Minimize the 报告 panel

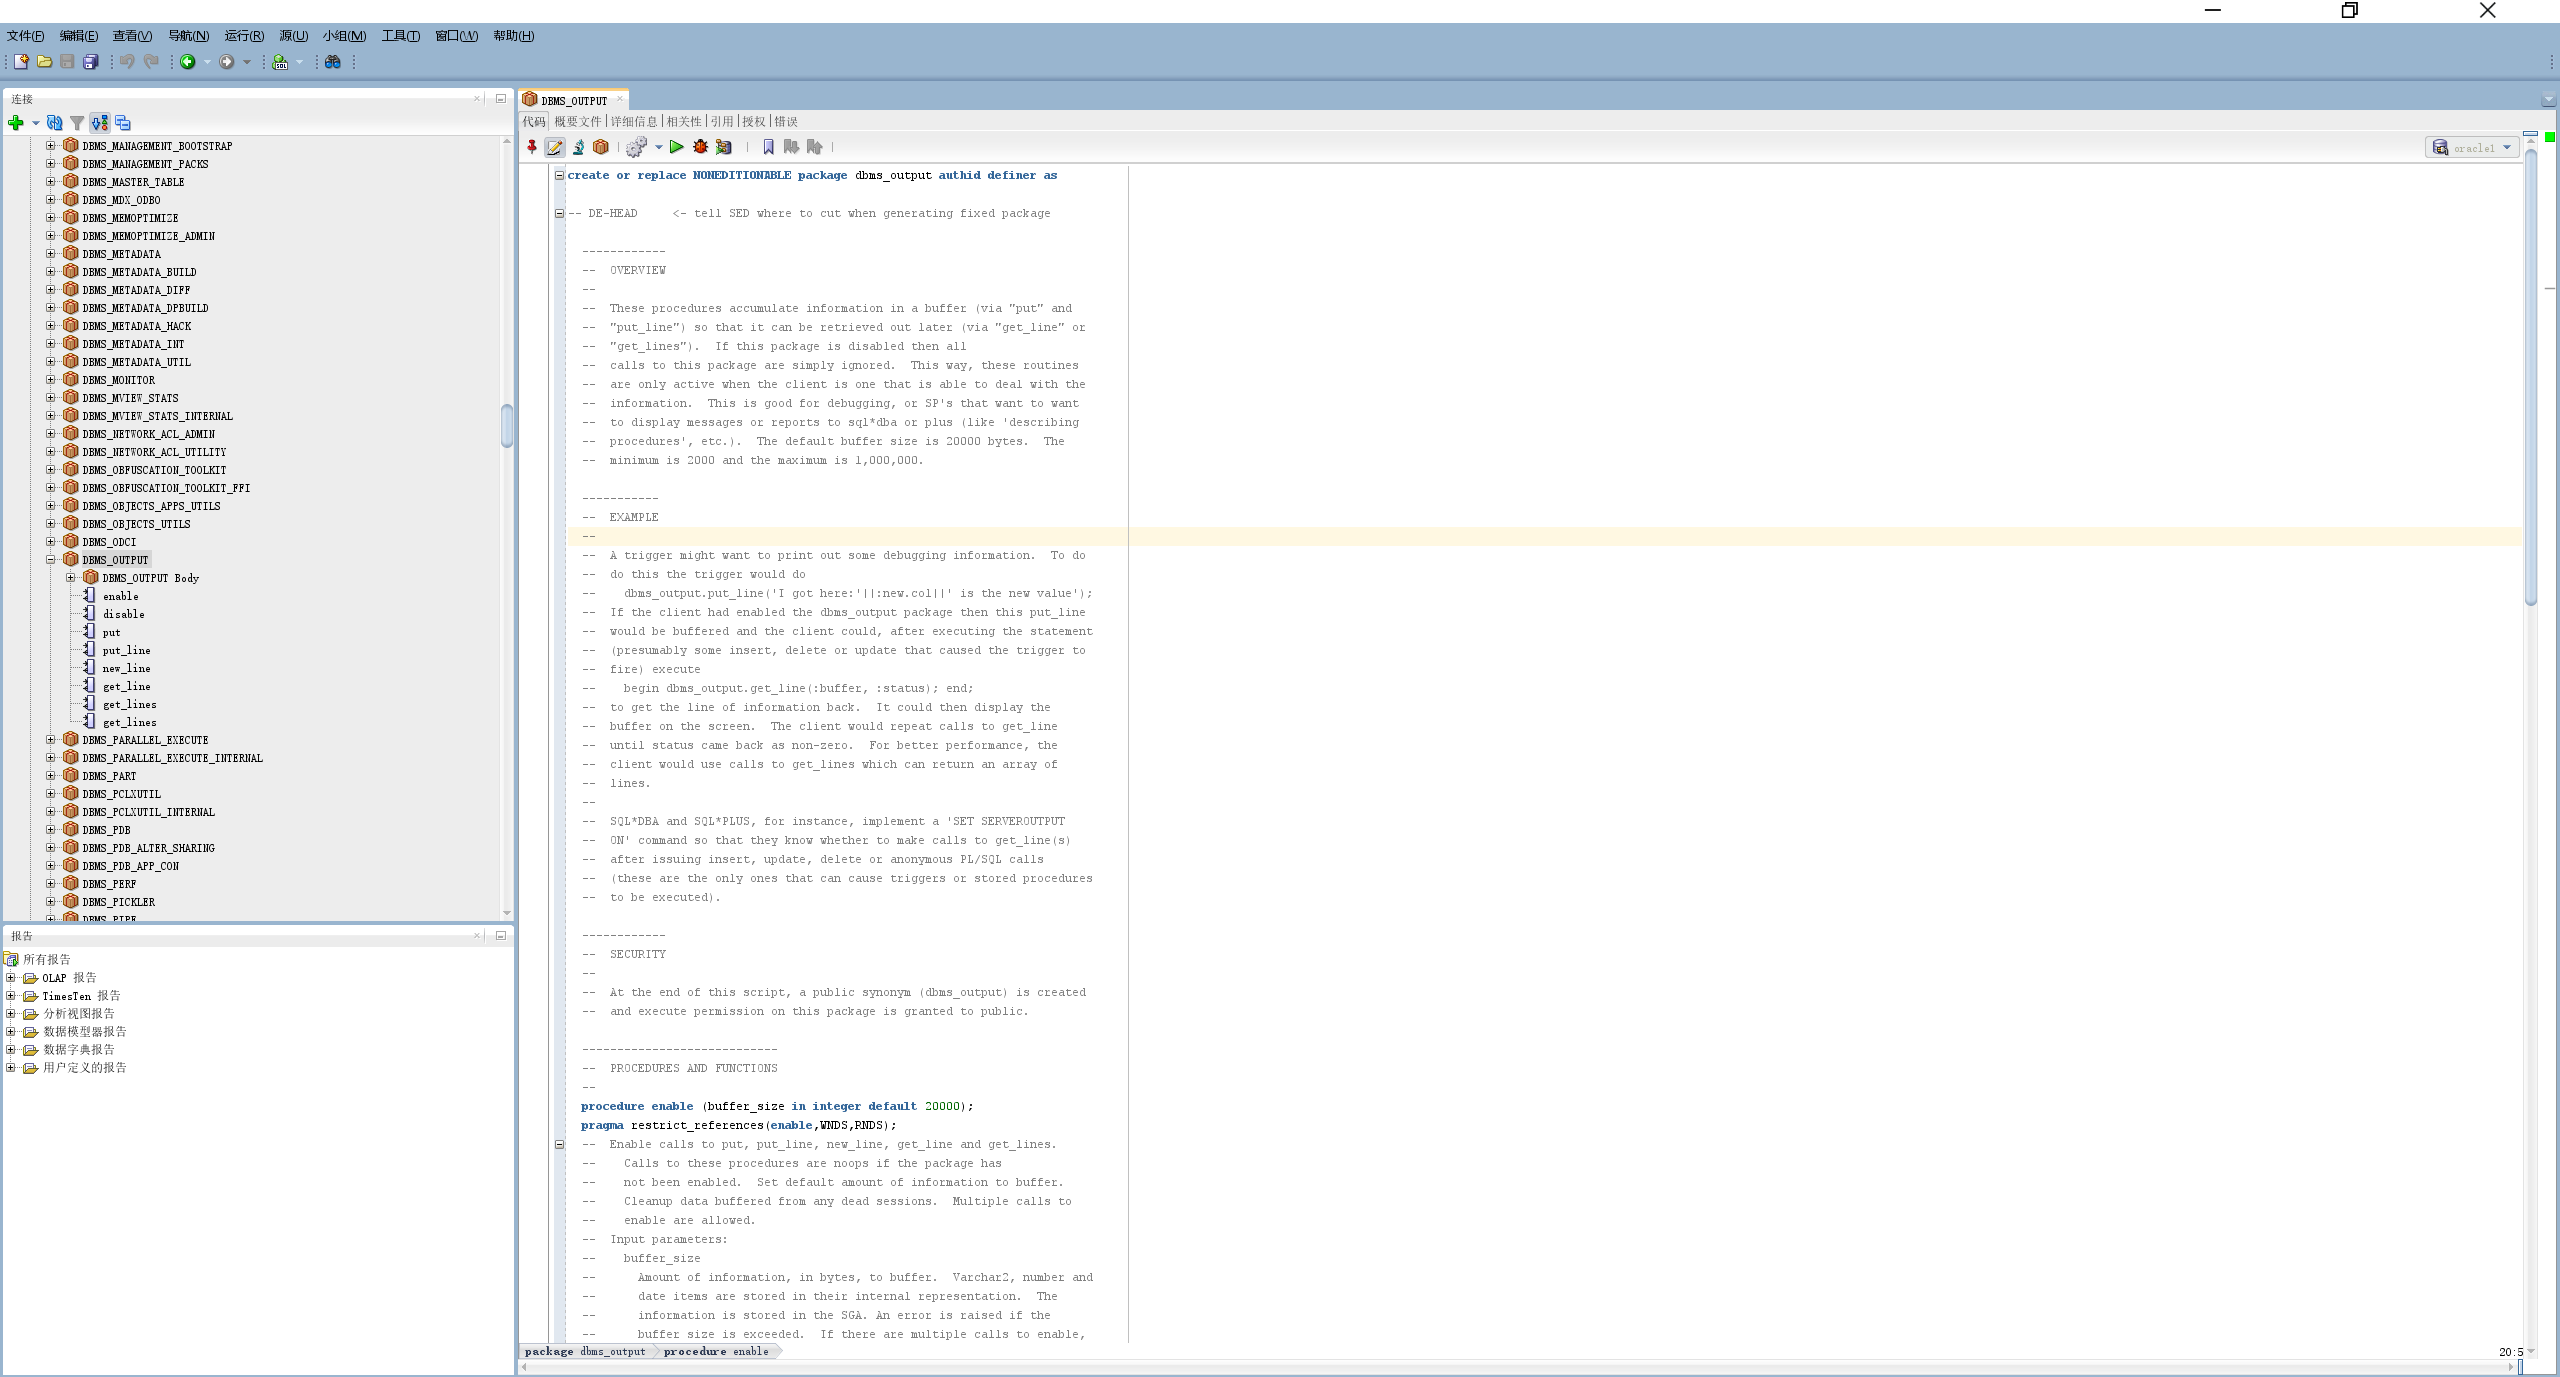pyautogui.click(x=501, y=935)
